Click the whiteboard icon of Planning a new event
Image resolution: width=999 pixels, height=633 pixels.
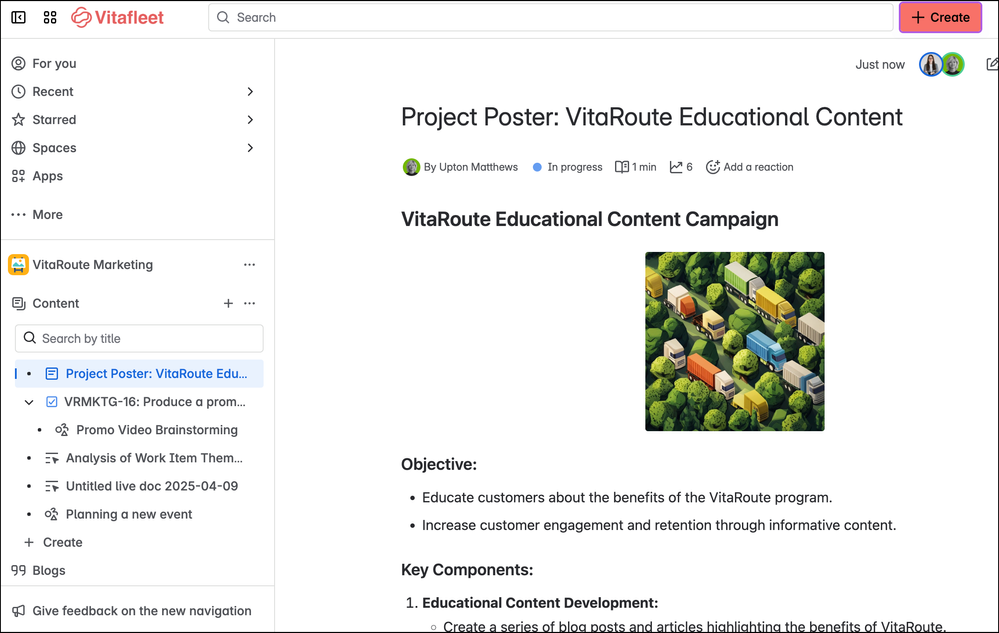tap(52, 514)
